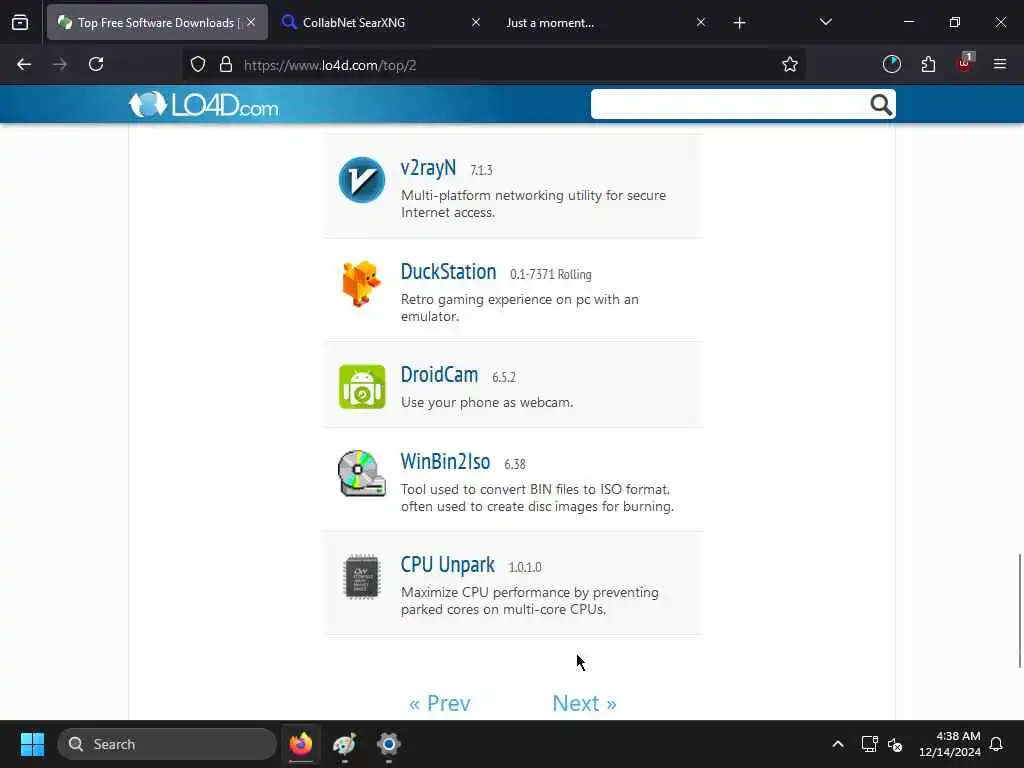Open the CPU Unpark chip icon
This screenshot has height=768, width=1024.
pos(362,577)
